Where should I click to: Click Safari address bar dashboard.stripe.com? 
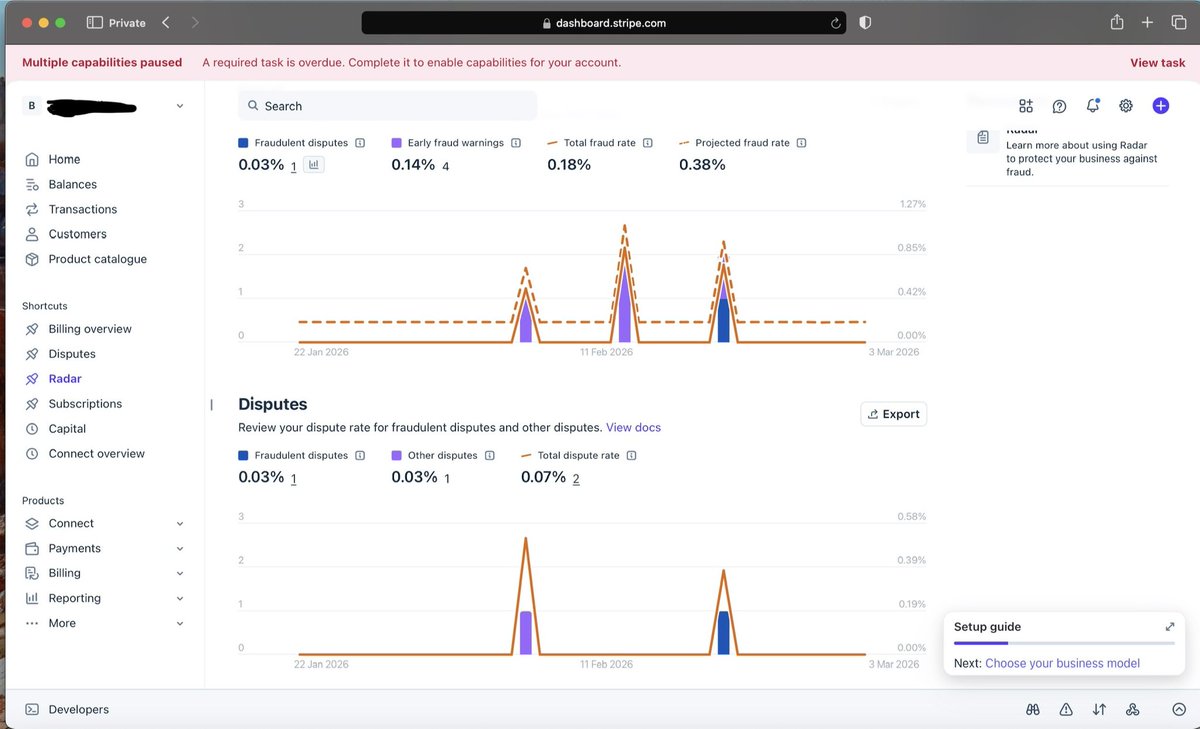[604, 23]
